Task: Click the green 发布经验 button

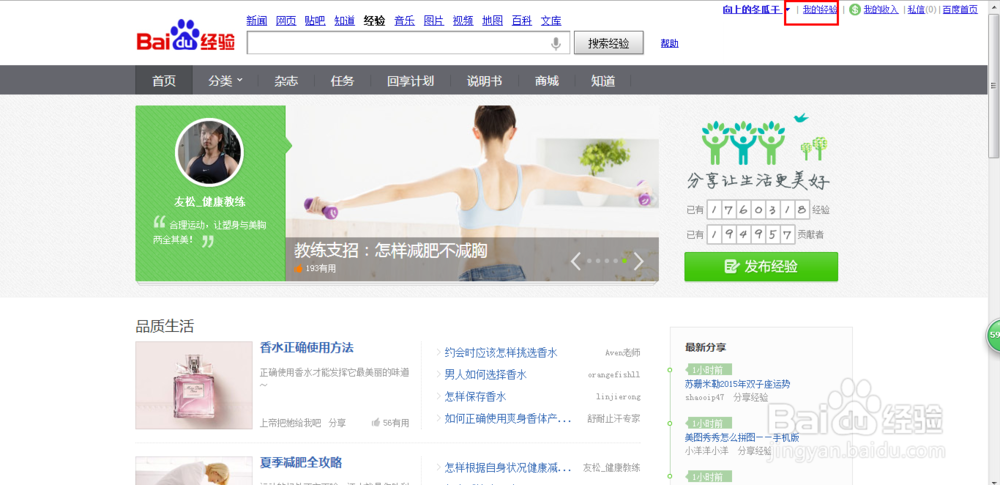Action: point(761,267)
